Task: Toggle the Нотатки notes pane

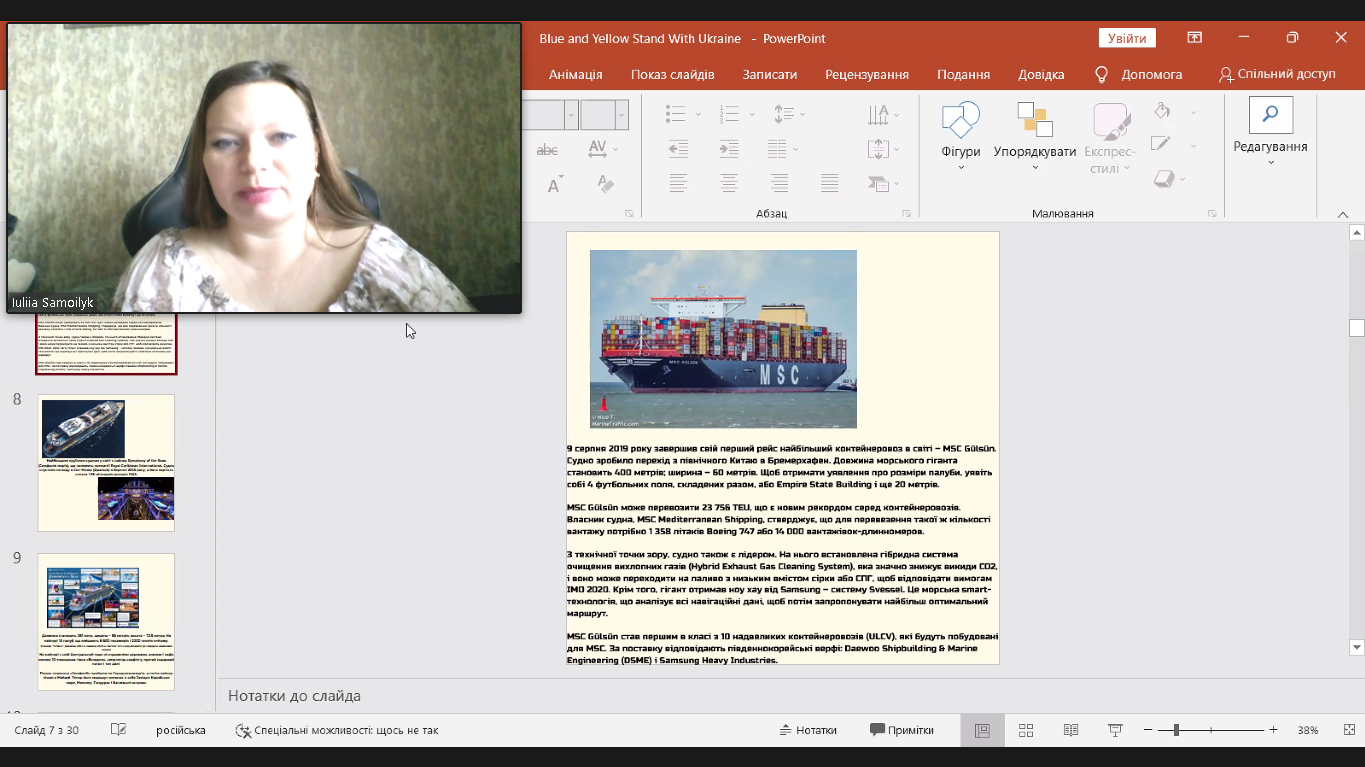Action: click(808, 731)
